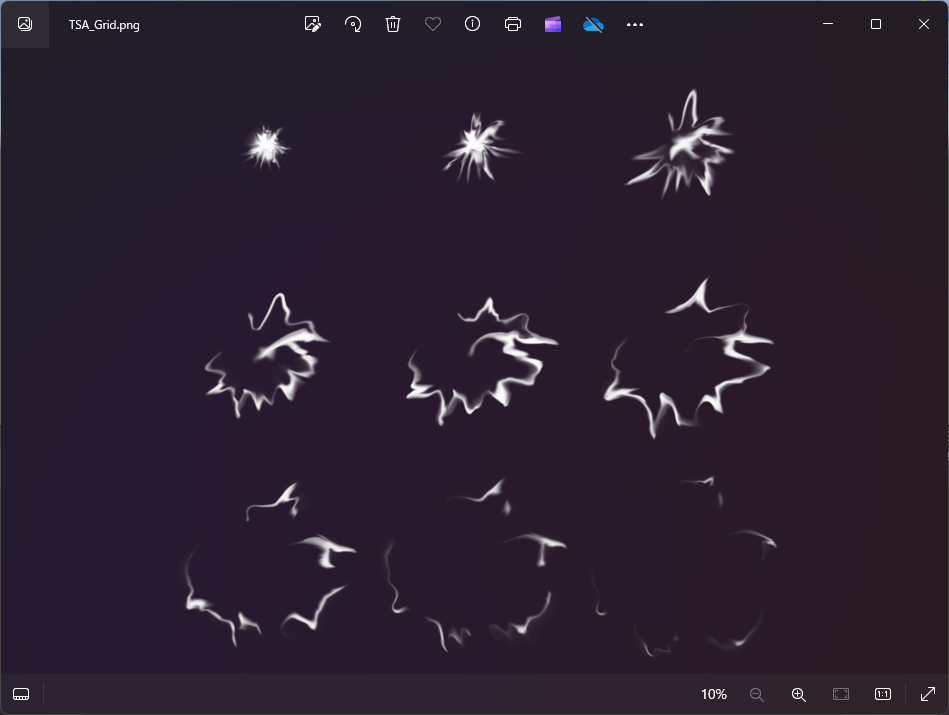Viewport: 949px width, 715px height.
Task: View actual size with 1:1 icon
Action: point(883,694)
